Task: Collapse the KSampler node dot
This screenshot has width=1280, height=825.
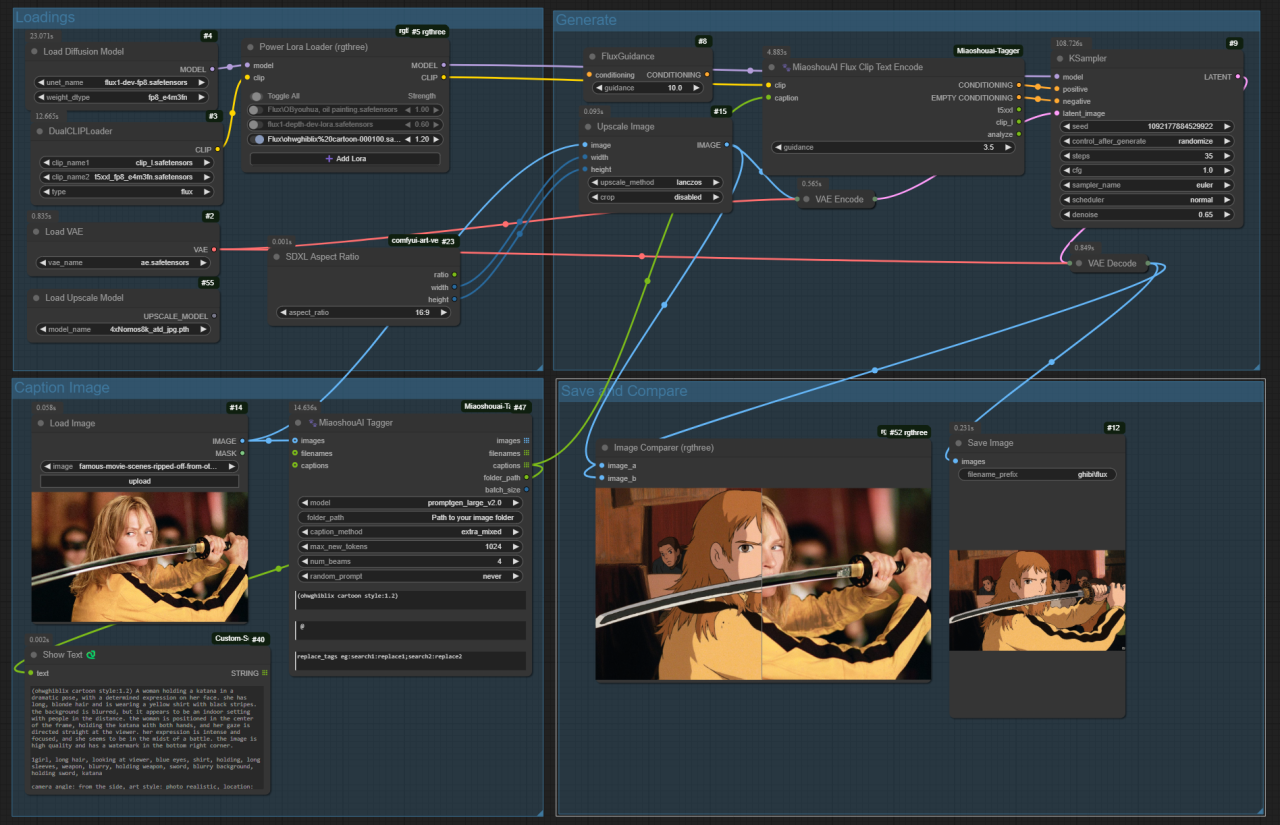Action: tap(1060, 58)
